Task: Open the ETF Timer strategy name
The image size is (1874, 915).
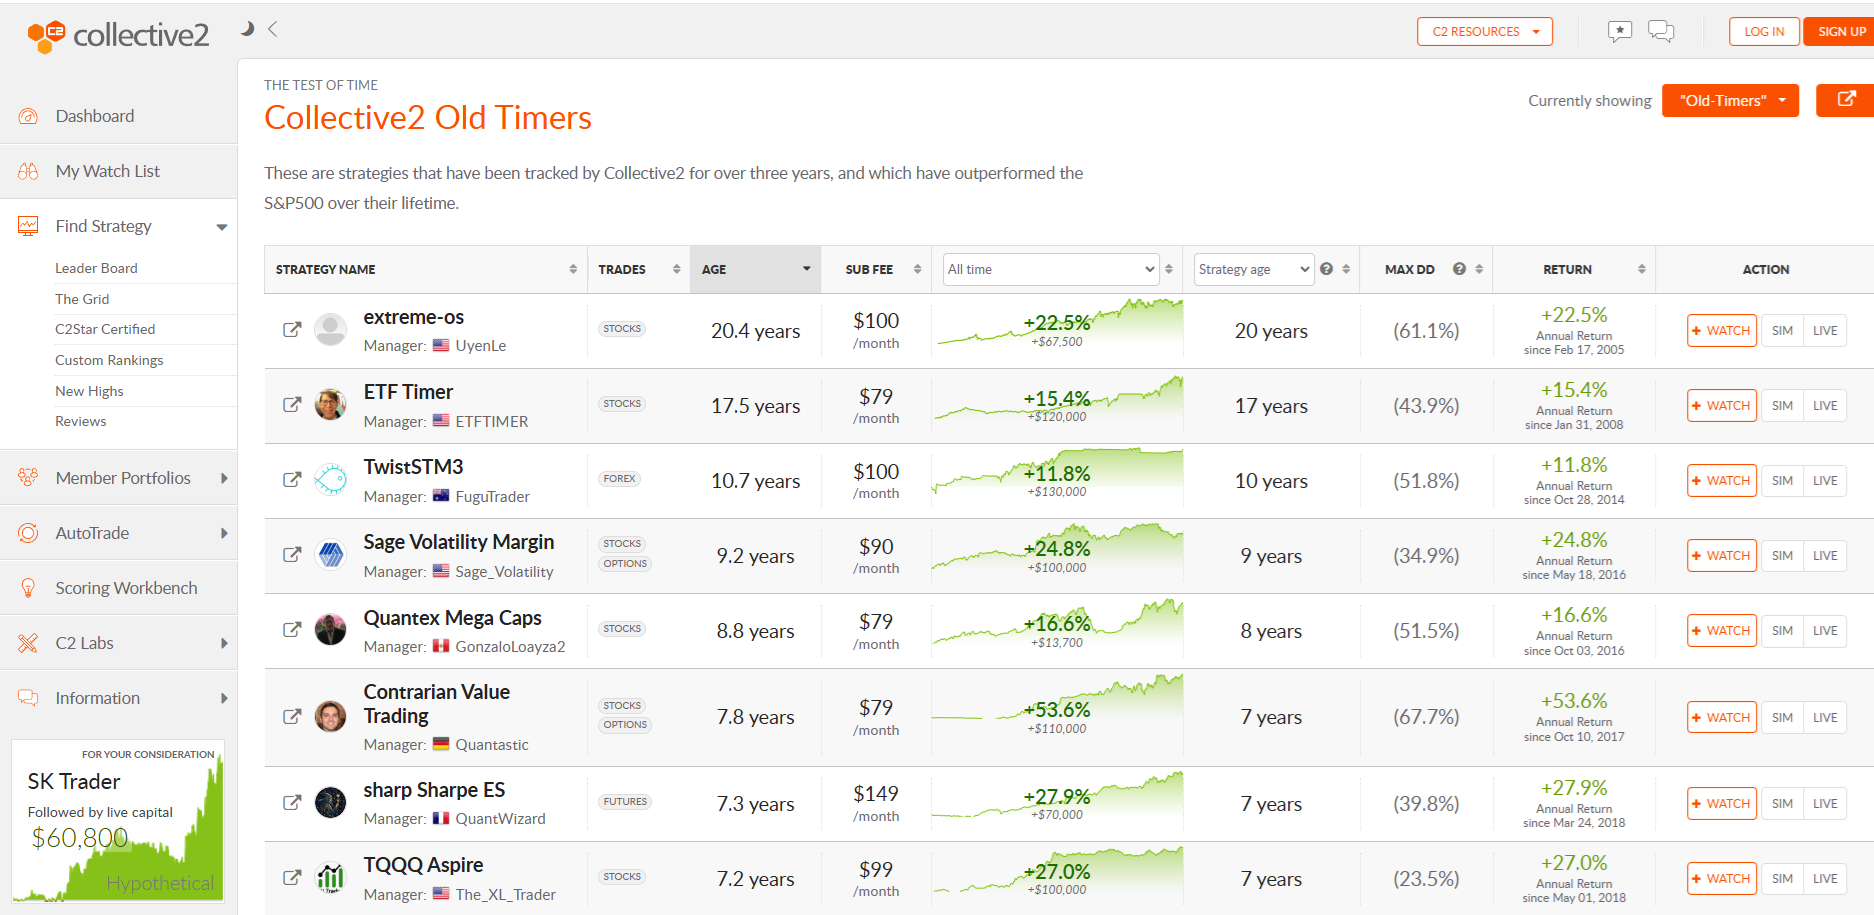Action: tap(408, 392)
